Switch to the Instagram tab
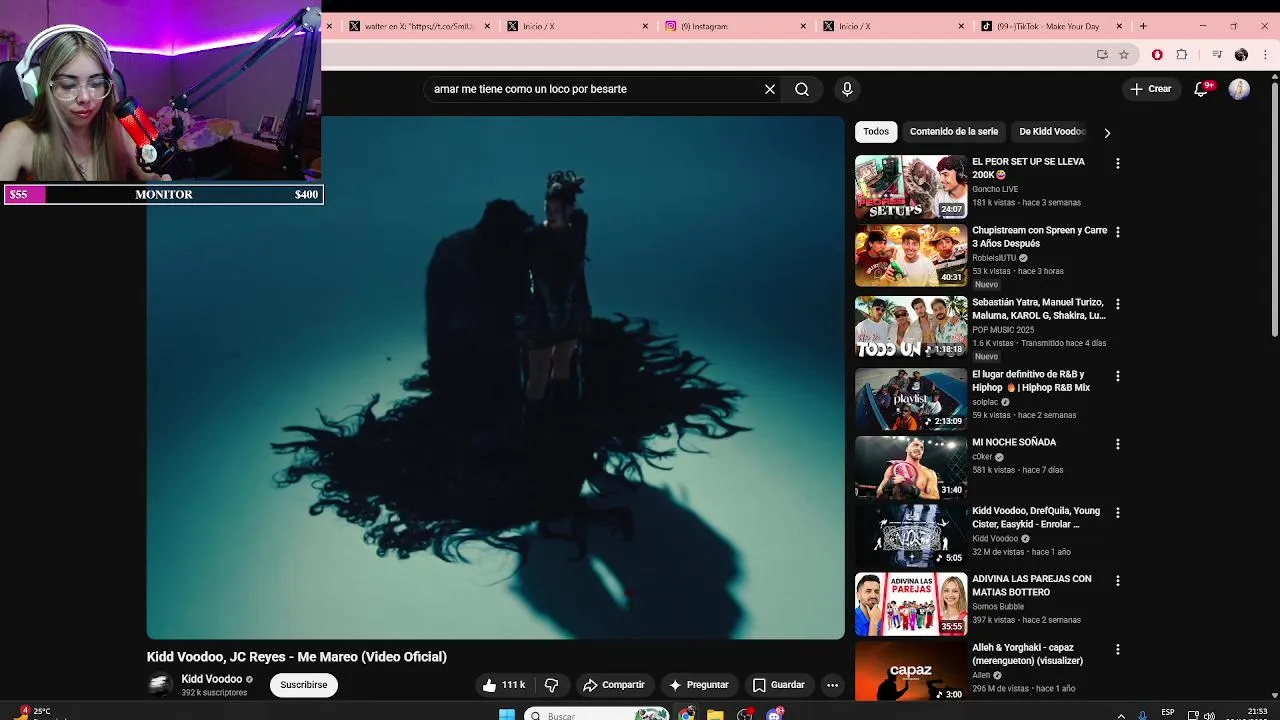Image resolution: width=1280 pixels, height=720 pixels. pos(734,26)
